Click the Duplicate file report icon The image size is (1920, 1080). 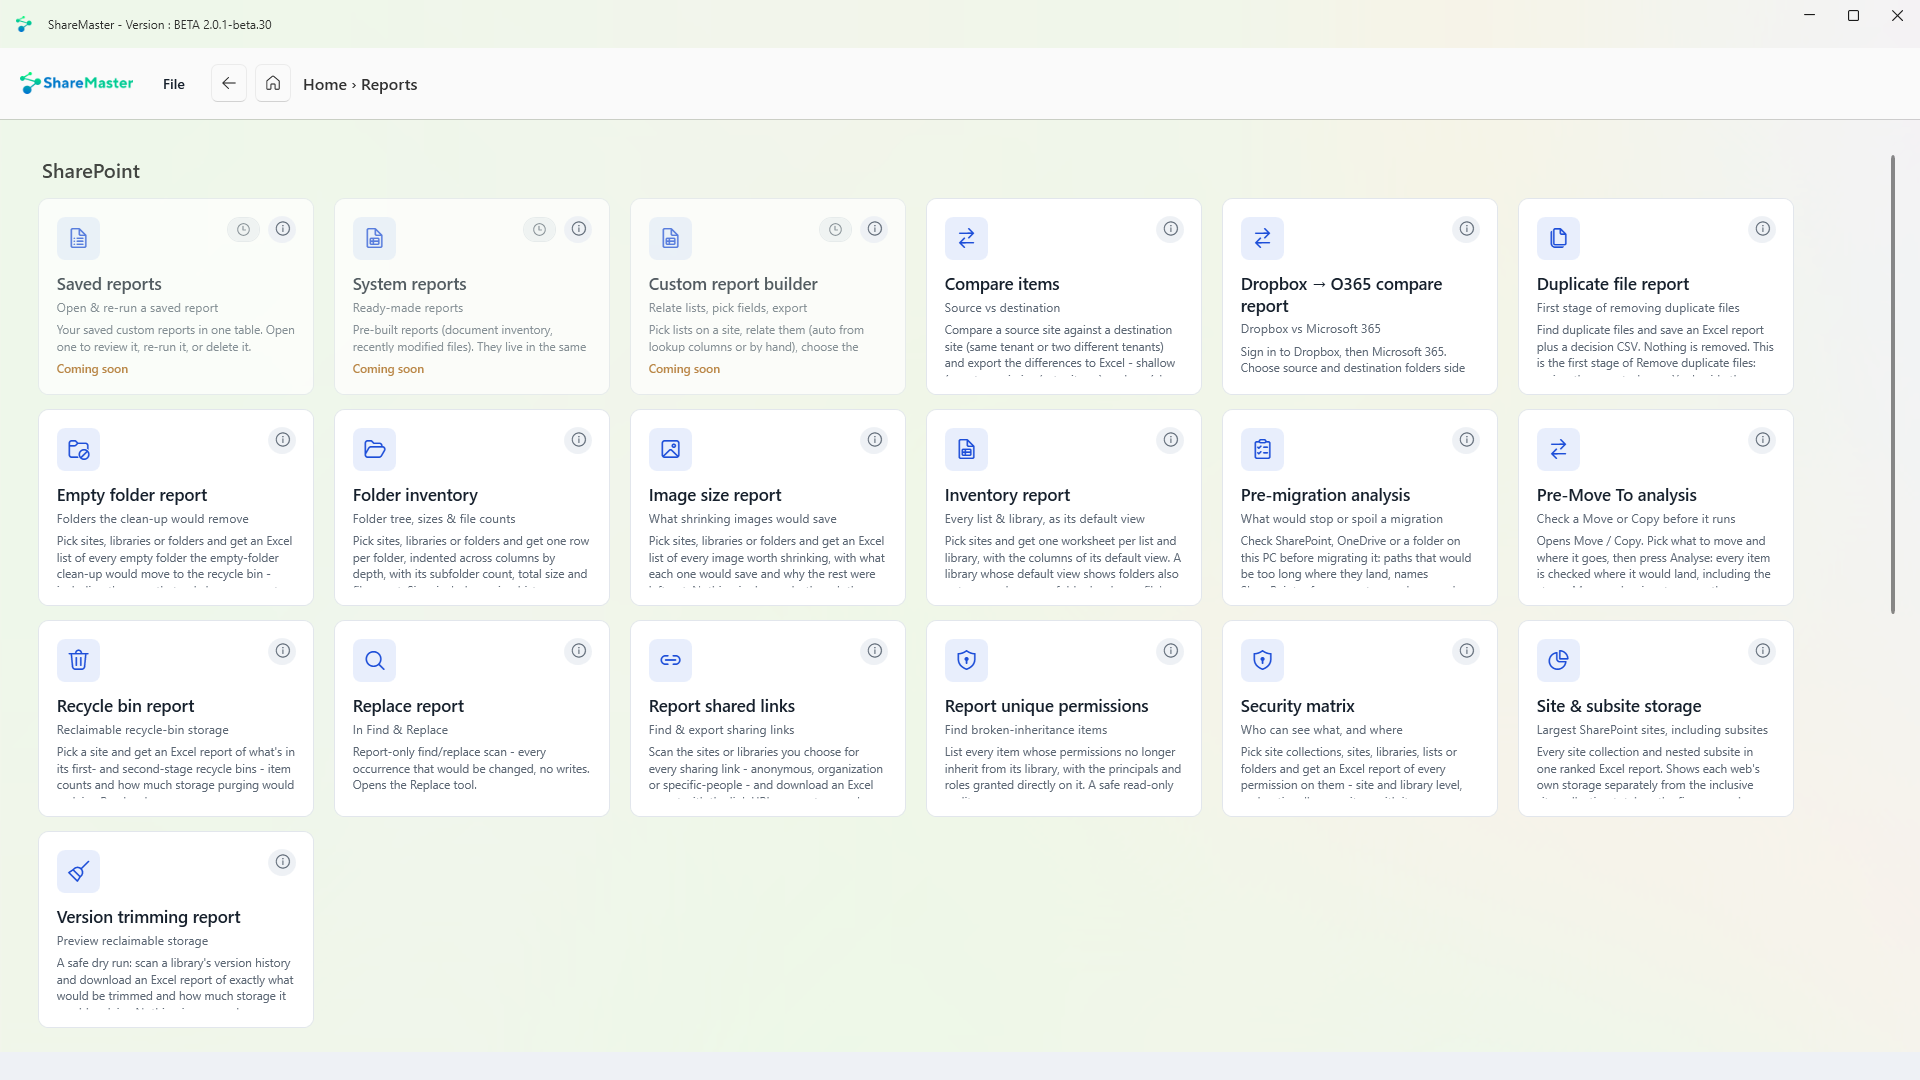1558,238
